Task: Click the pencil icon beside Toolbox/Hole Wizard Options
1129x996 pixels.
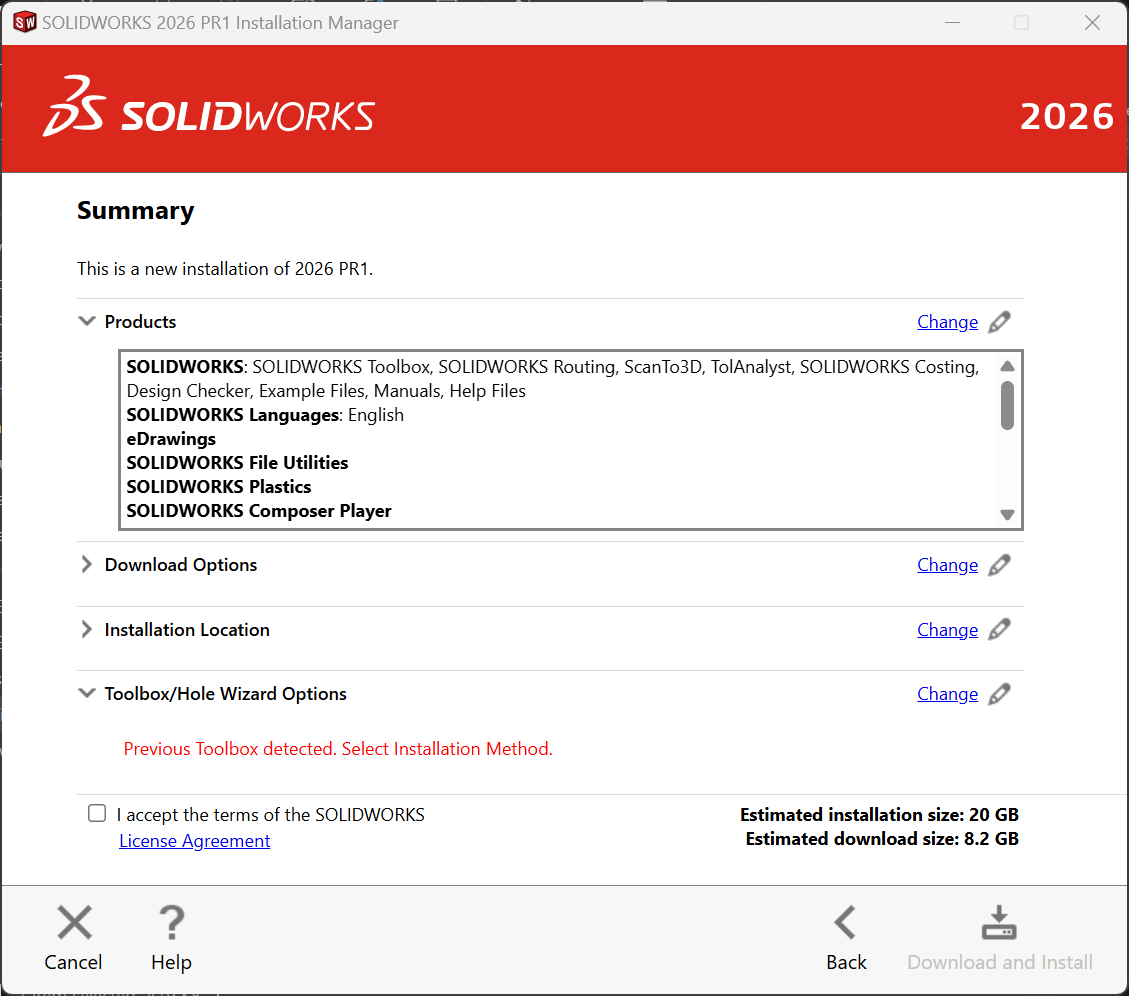Action: click(999, 693)
